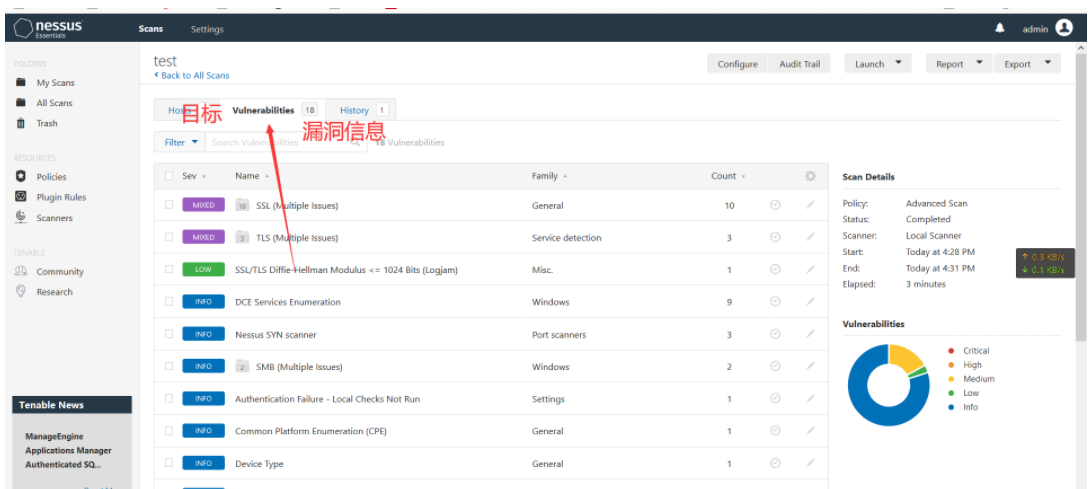Click the edit pencil on Device Type row
Screen dimensions: 1088x489
[x=810, y=463]
